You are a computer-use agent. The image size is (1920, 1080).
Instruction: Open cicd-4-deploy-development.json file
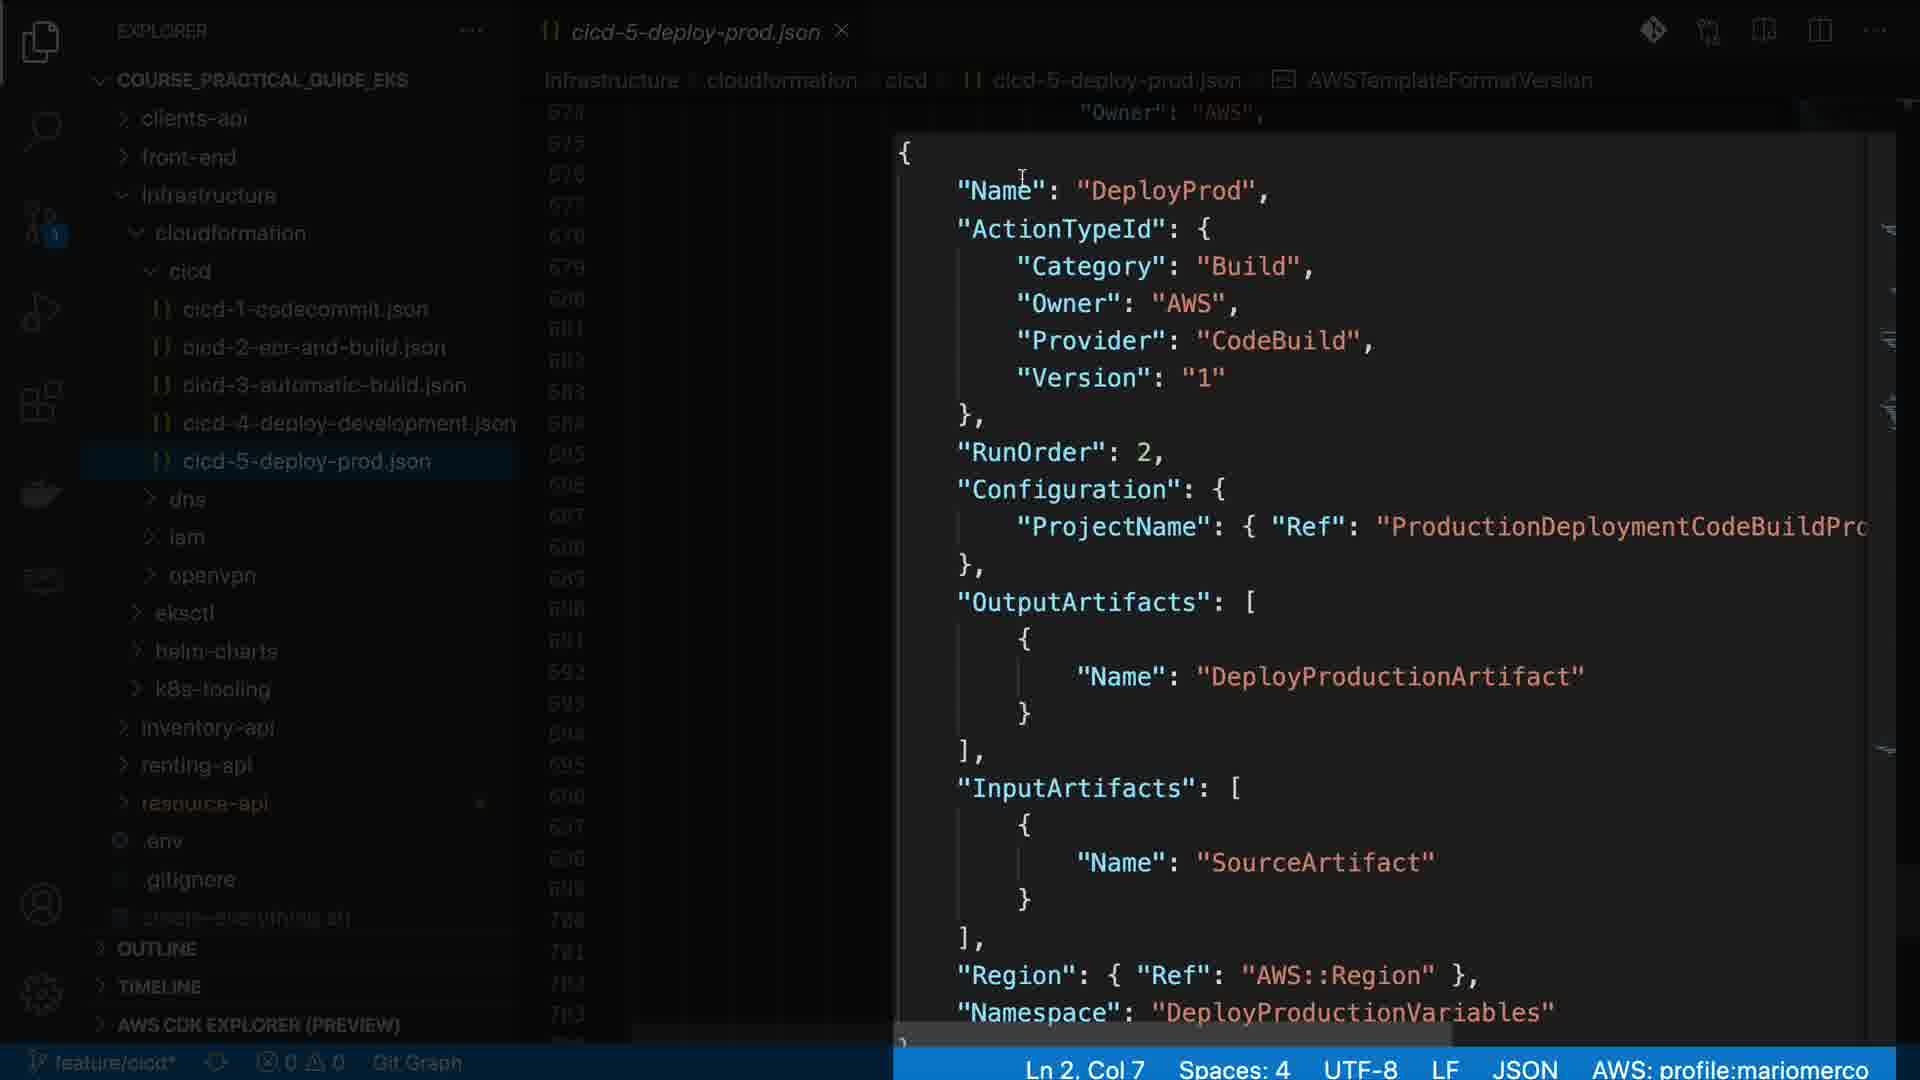click(x=348, y=423)
